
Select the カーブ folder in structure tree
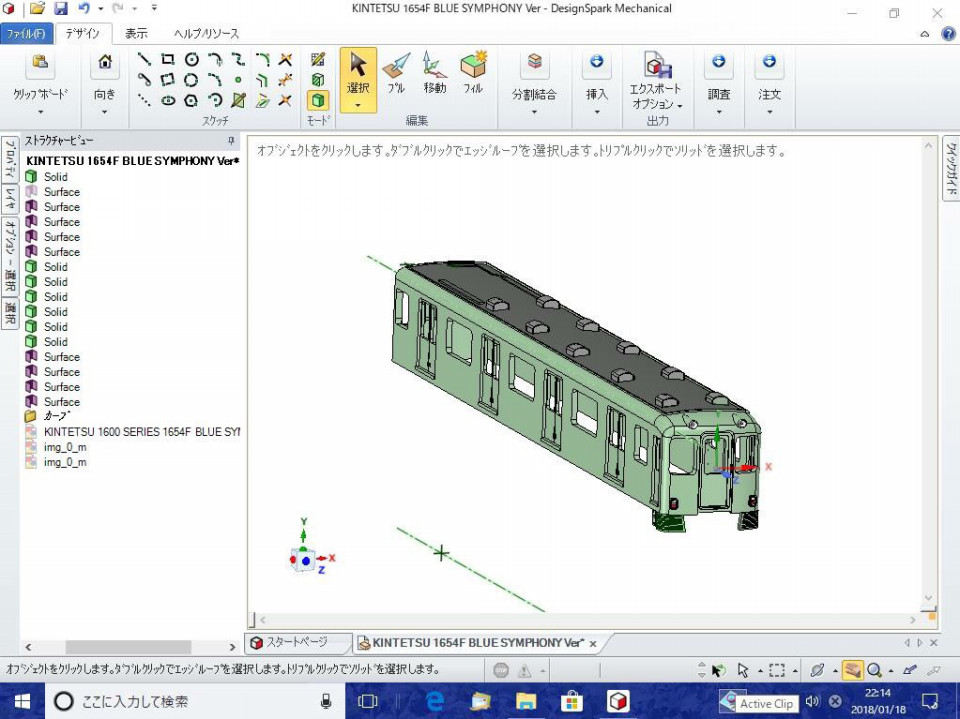(x=48, y=416)
